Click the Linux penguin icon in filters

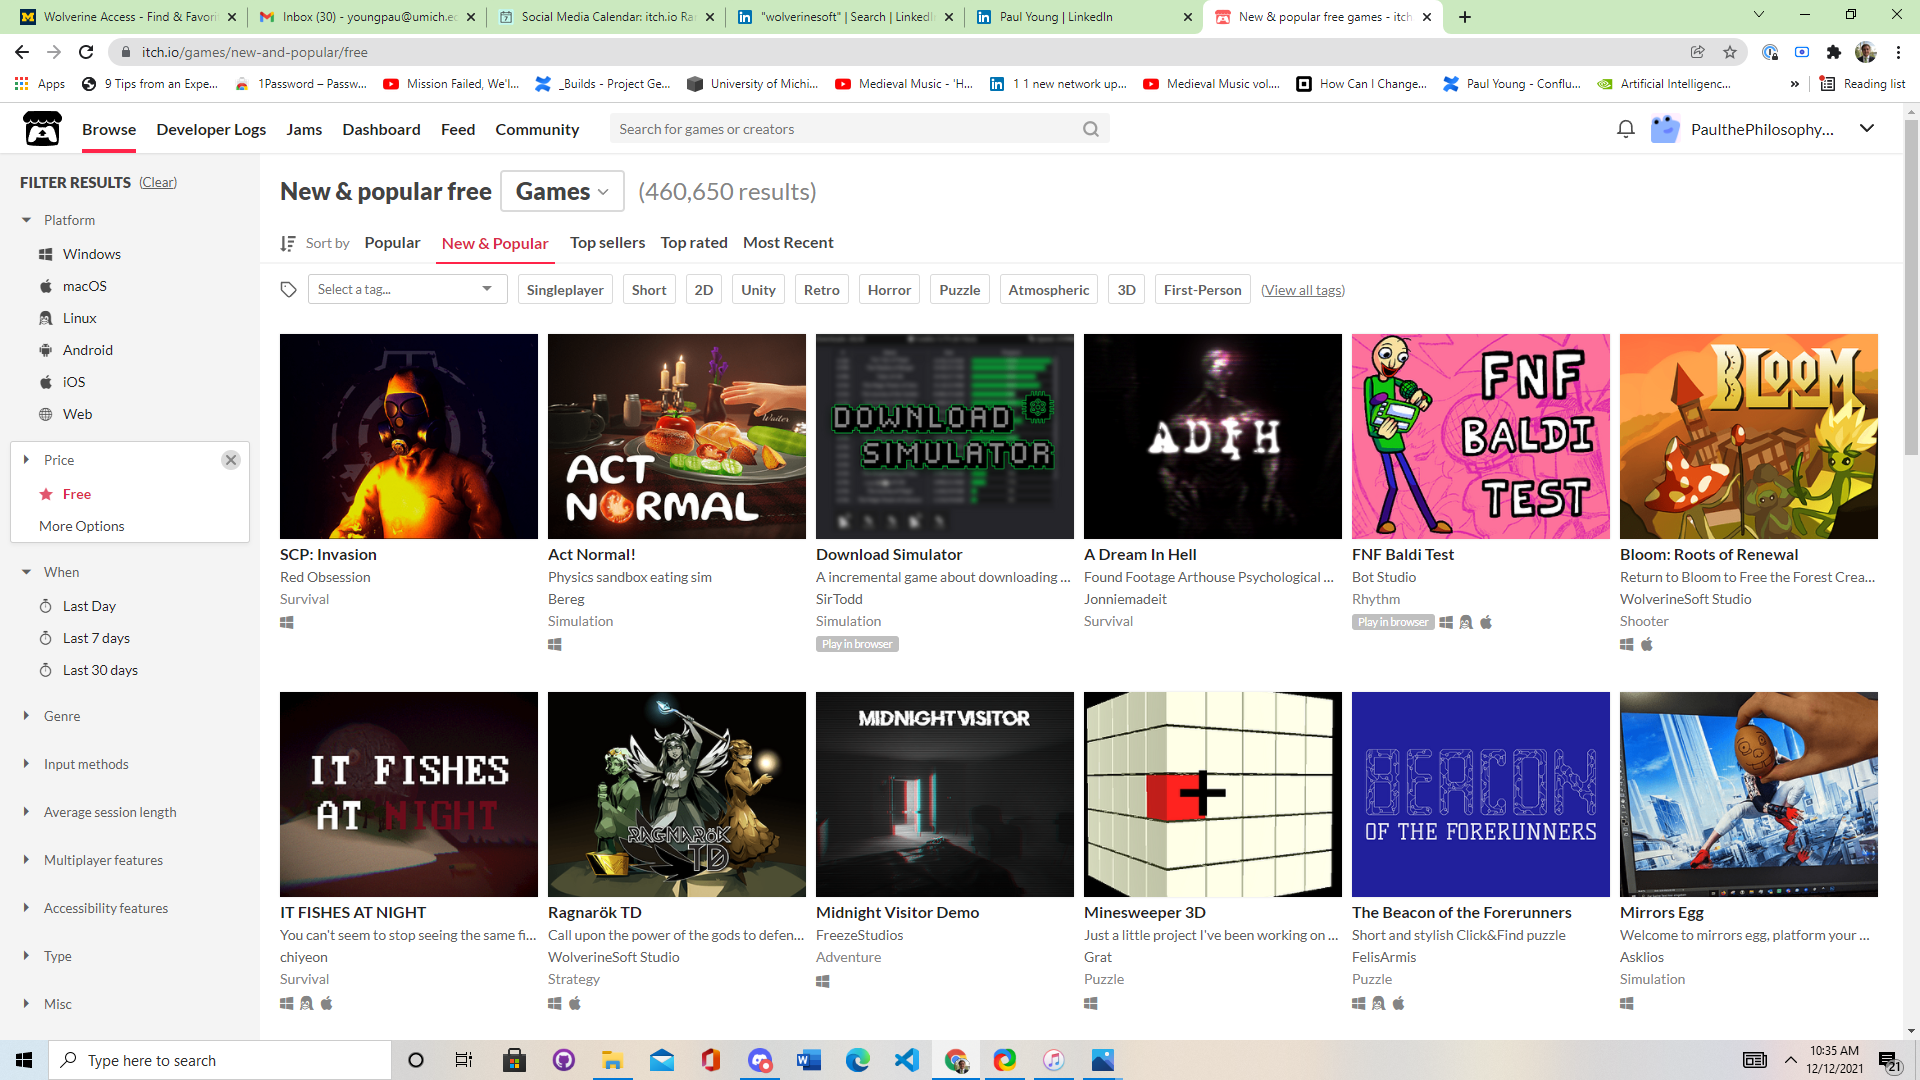tap(45, 318)
